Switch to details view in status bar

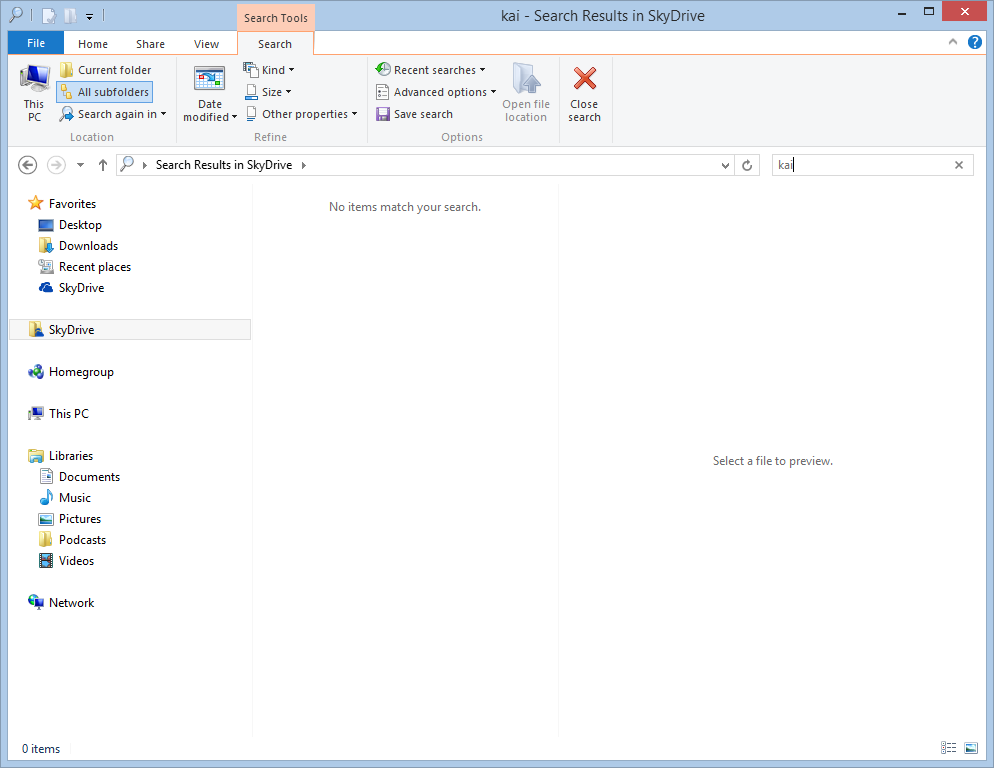coord(948,748)
